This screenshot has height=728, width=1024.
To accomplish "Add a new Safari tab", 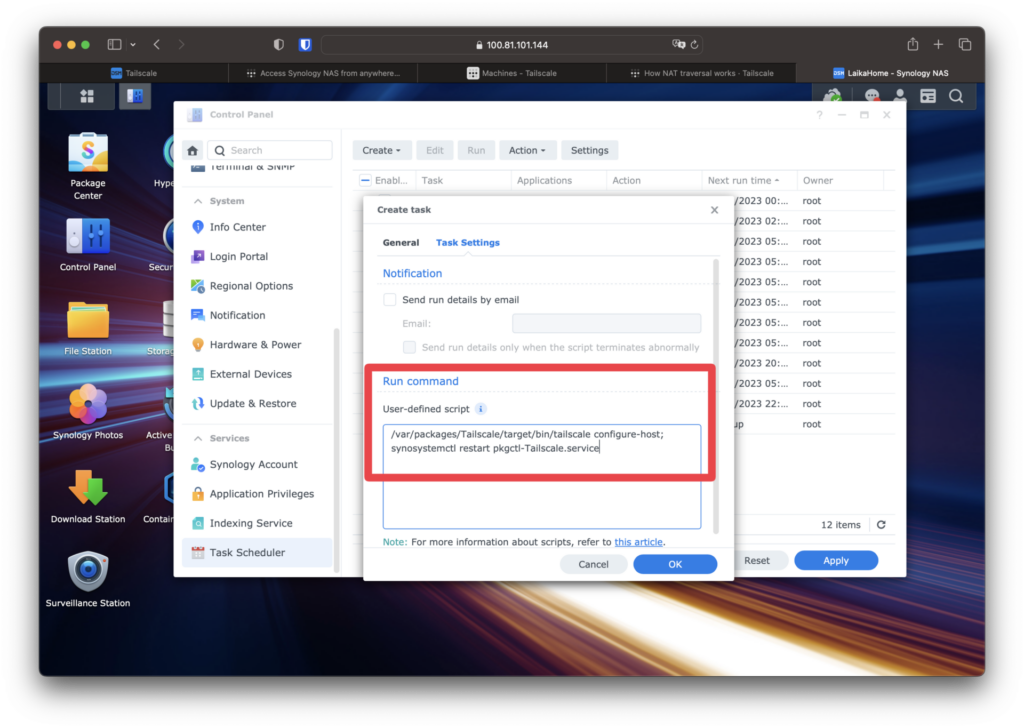I will tap(938, 44).
